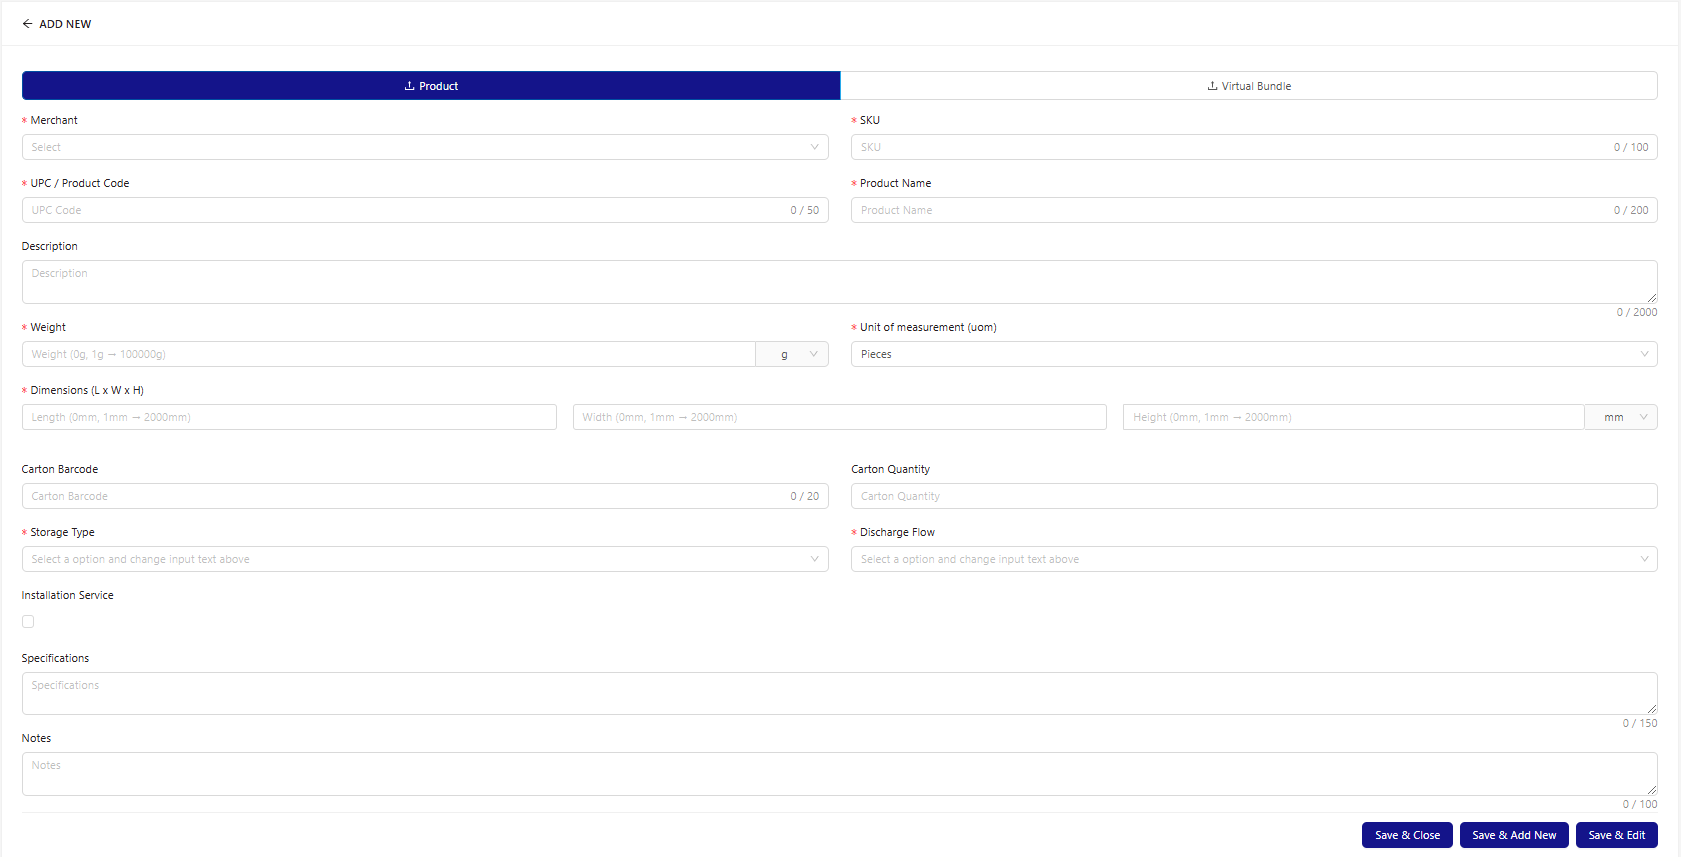Open the Unit of measurement Pieces dropdown

pos(1254,354)
